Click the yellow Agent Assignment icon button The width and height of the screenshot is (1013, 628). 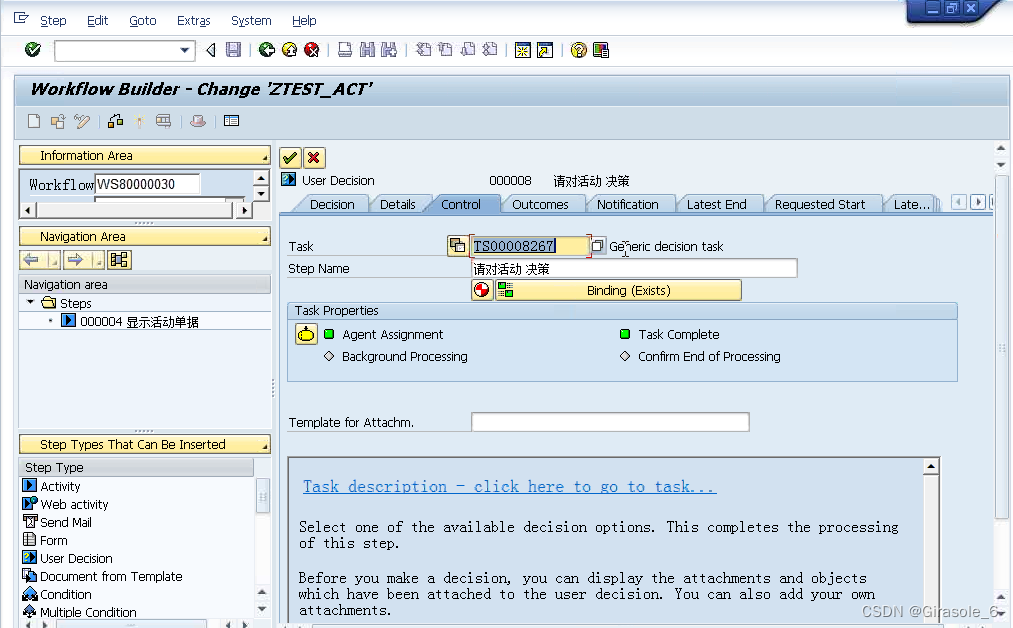pos(306,334)
